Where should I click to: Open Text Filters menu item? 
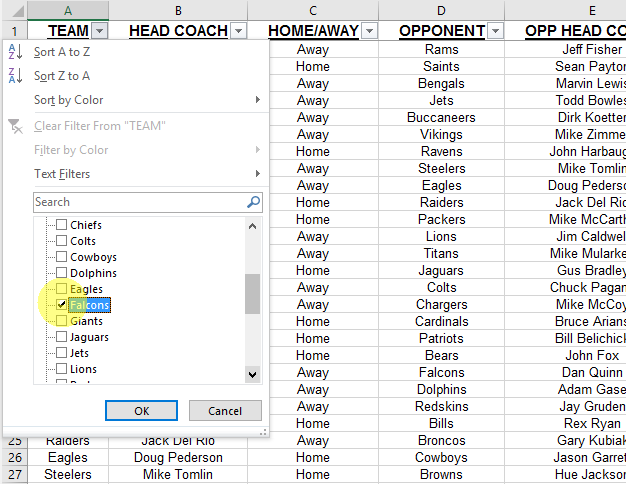click(x=136, y=174)
